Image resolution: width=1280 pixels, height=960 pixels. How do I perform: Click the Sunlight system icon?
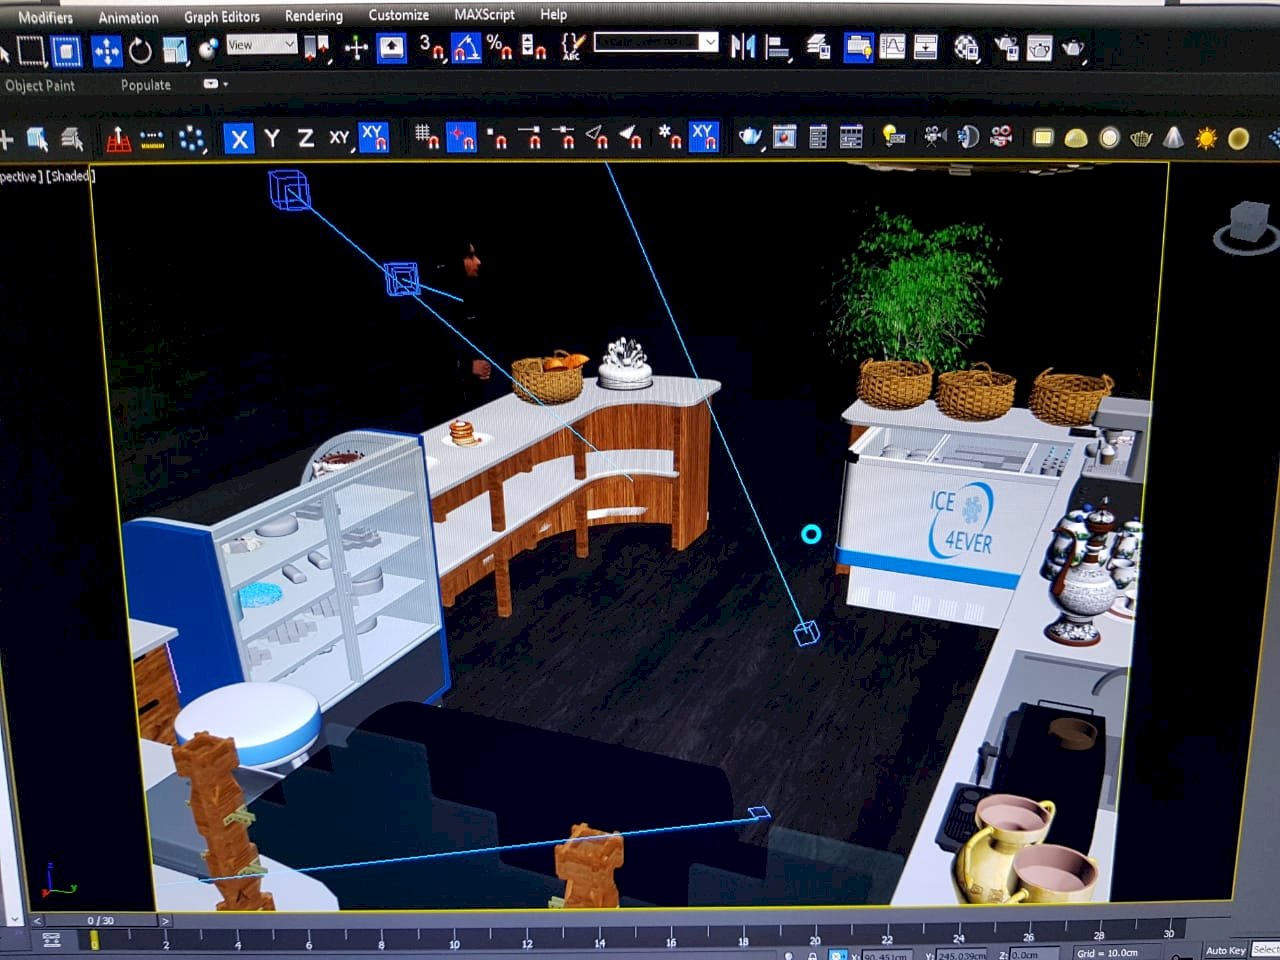(1206, 138)
